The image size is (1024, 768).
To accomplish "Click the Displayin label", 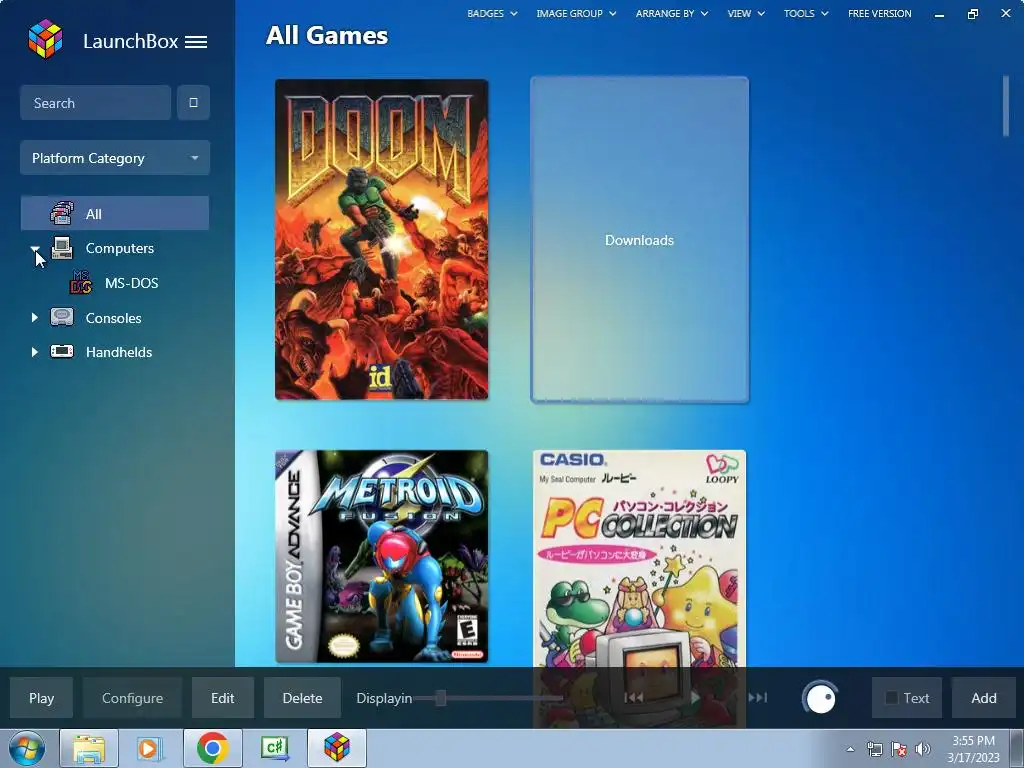I will point(384,698).
